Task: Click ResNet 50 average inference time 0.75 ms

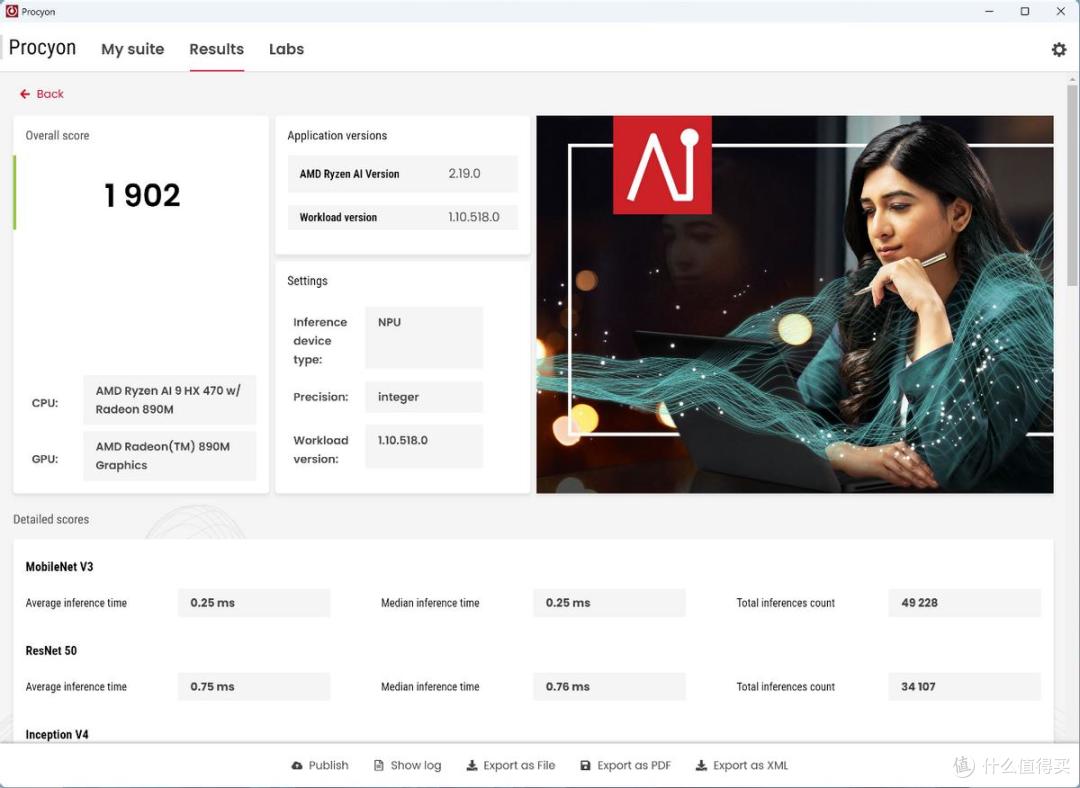Action: pyautogui.click(x=254, y=687)
